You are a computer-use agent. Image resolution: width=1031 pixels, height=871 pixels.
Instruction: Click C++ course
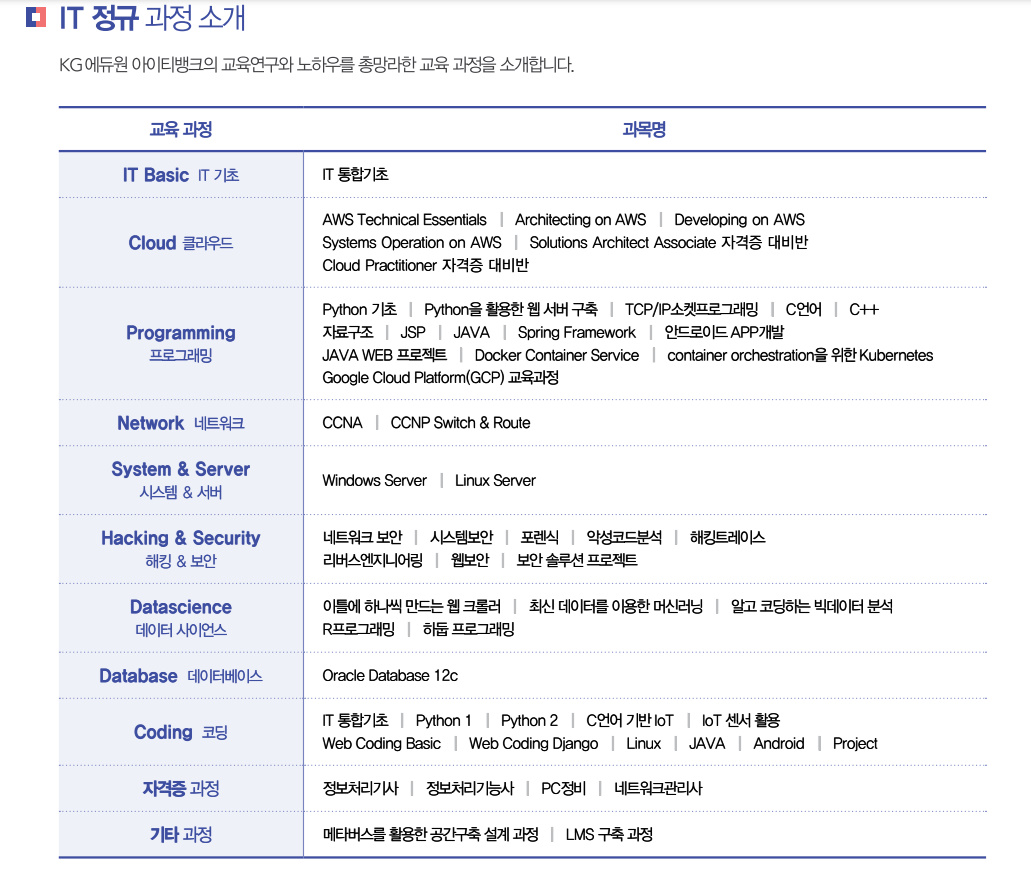[864, 310]
